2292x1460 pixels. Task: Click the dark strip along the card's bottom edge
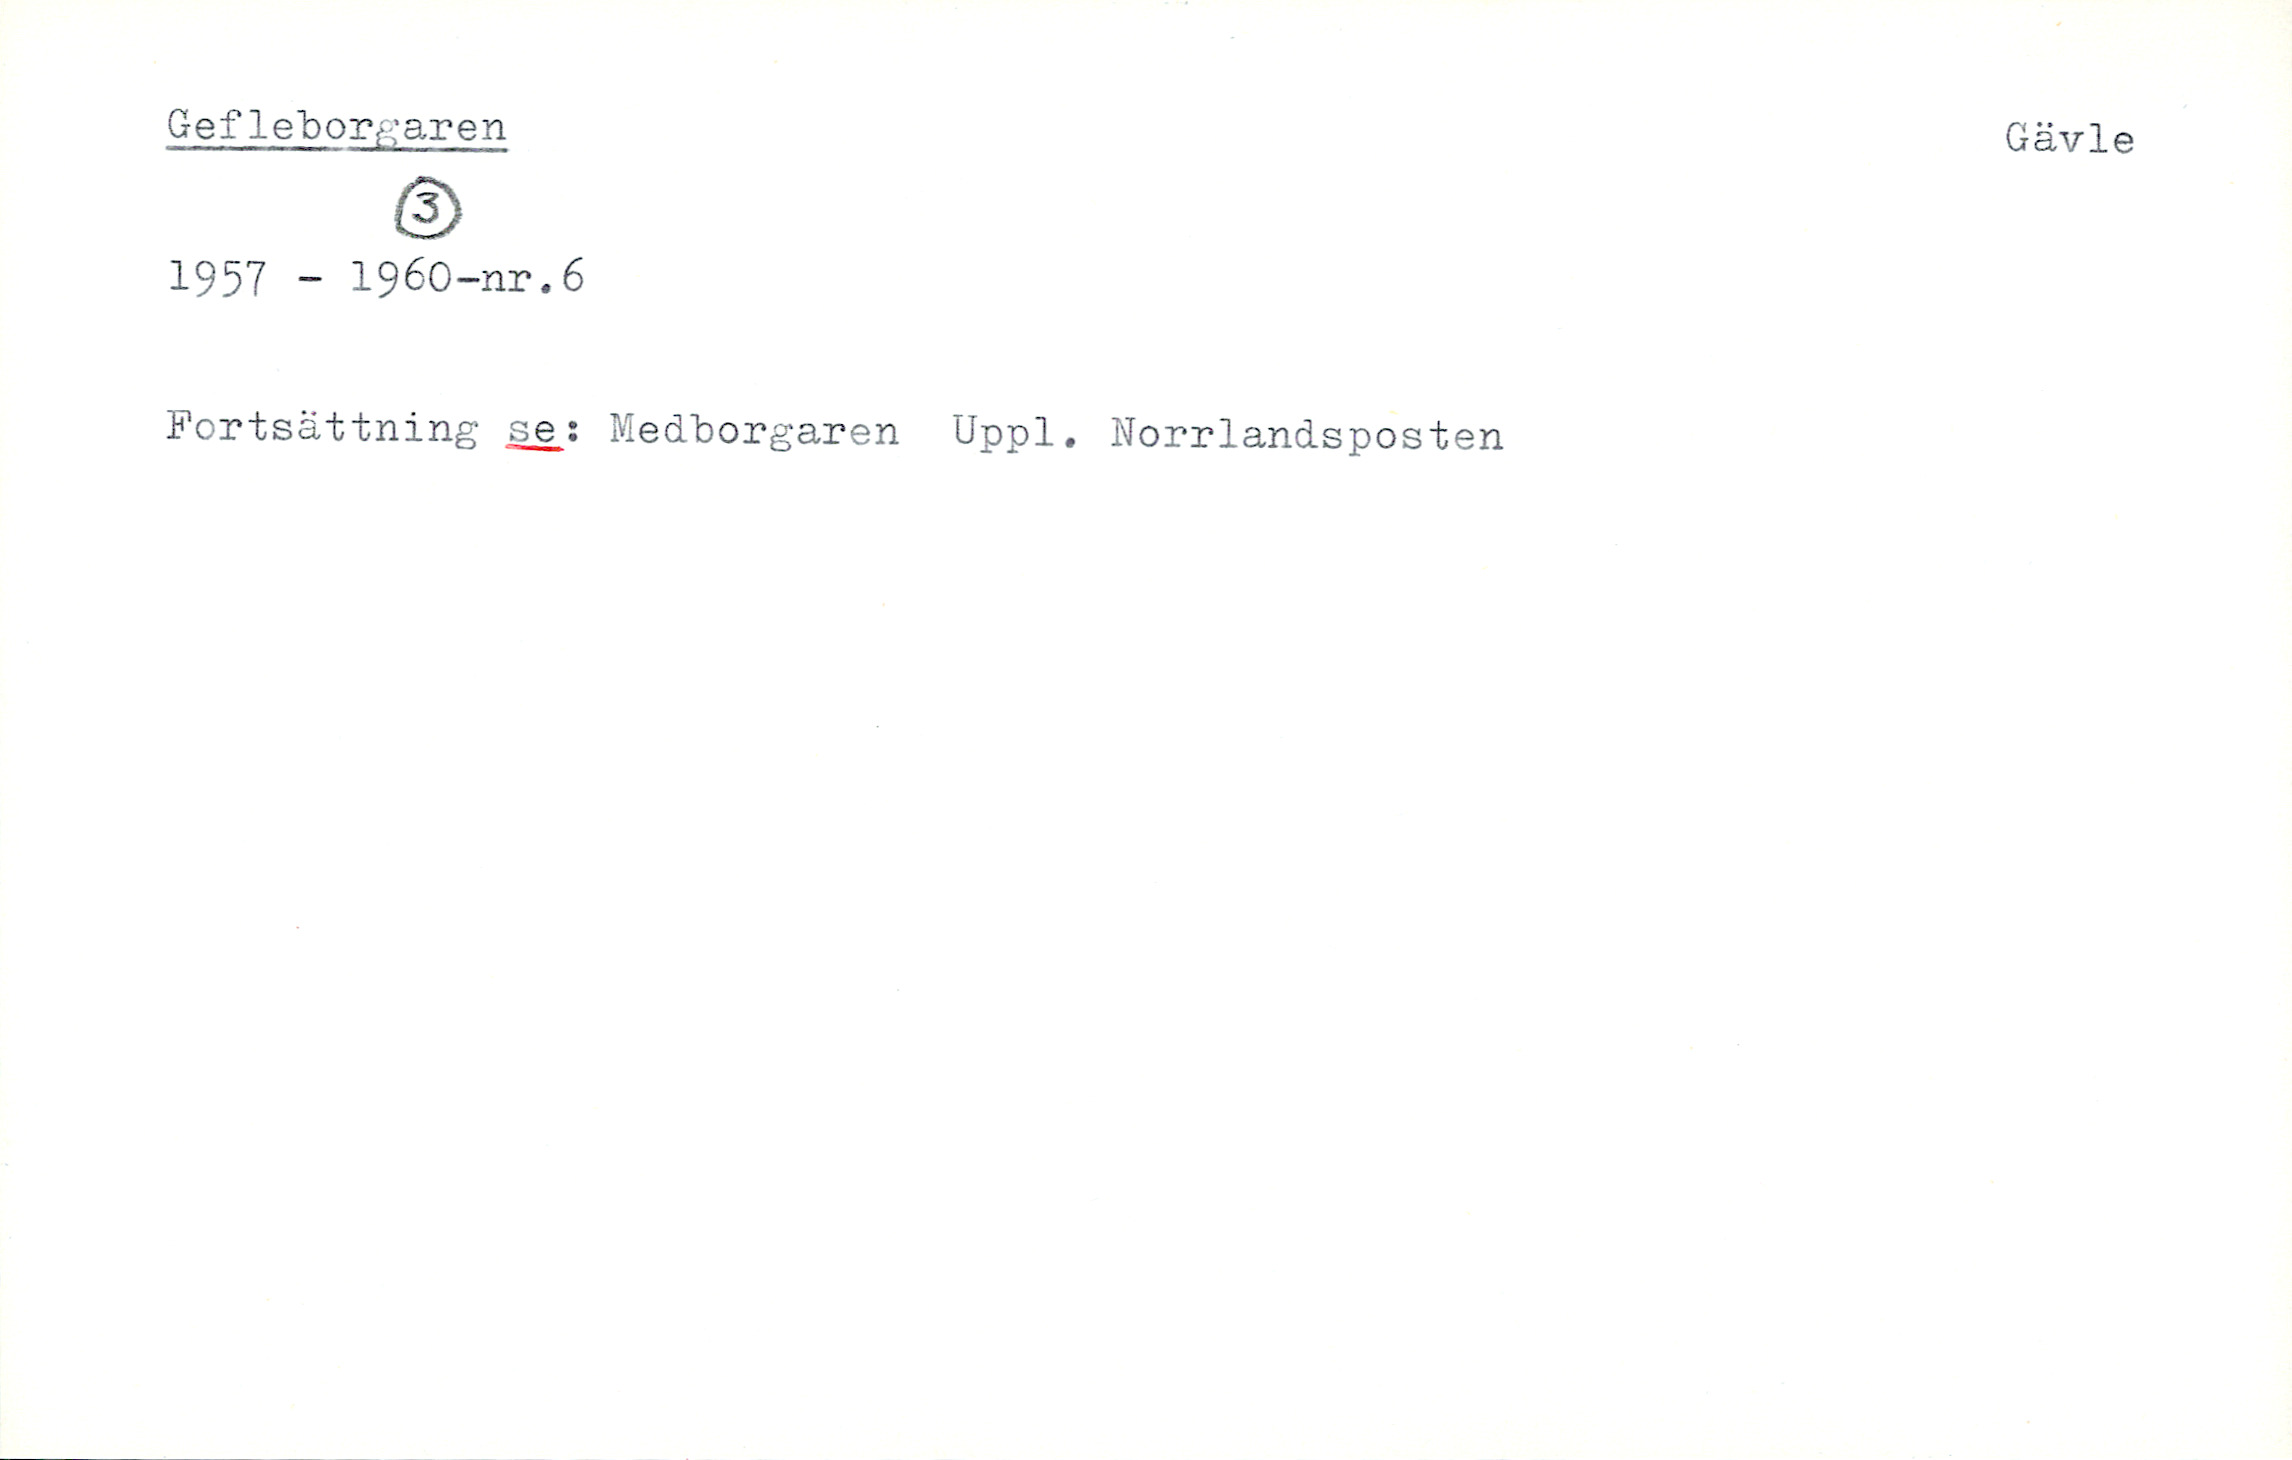click(1146, 1455)
